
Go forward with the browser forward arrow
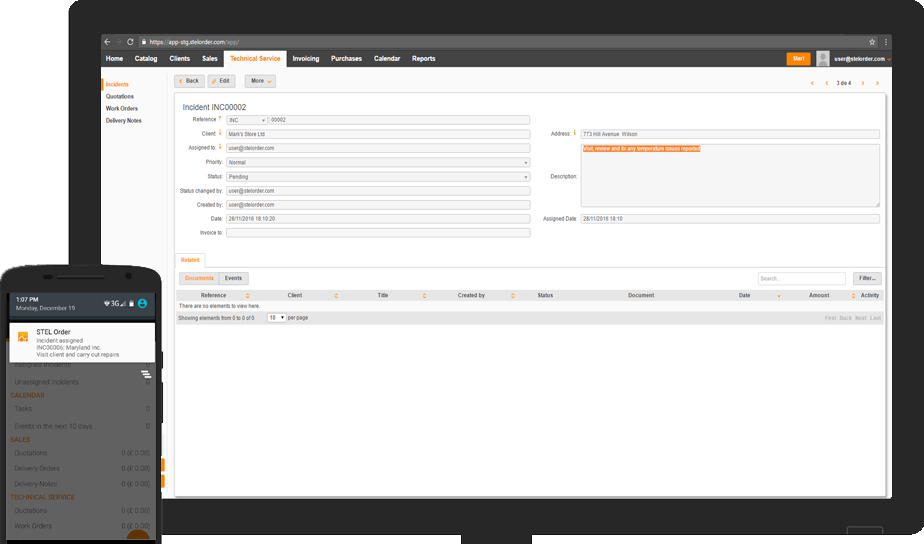[x=118, y=42]
